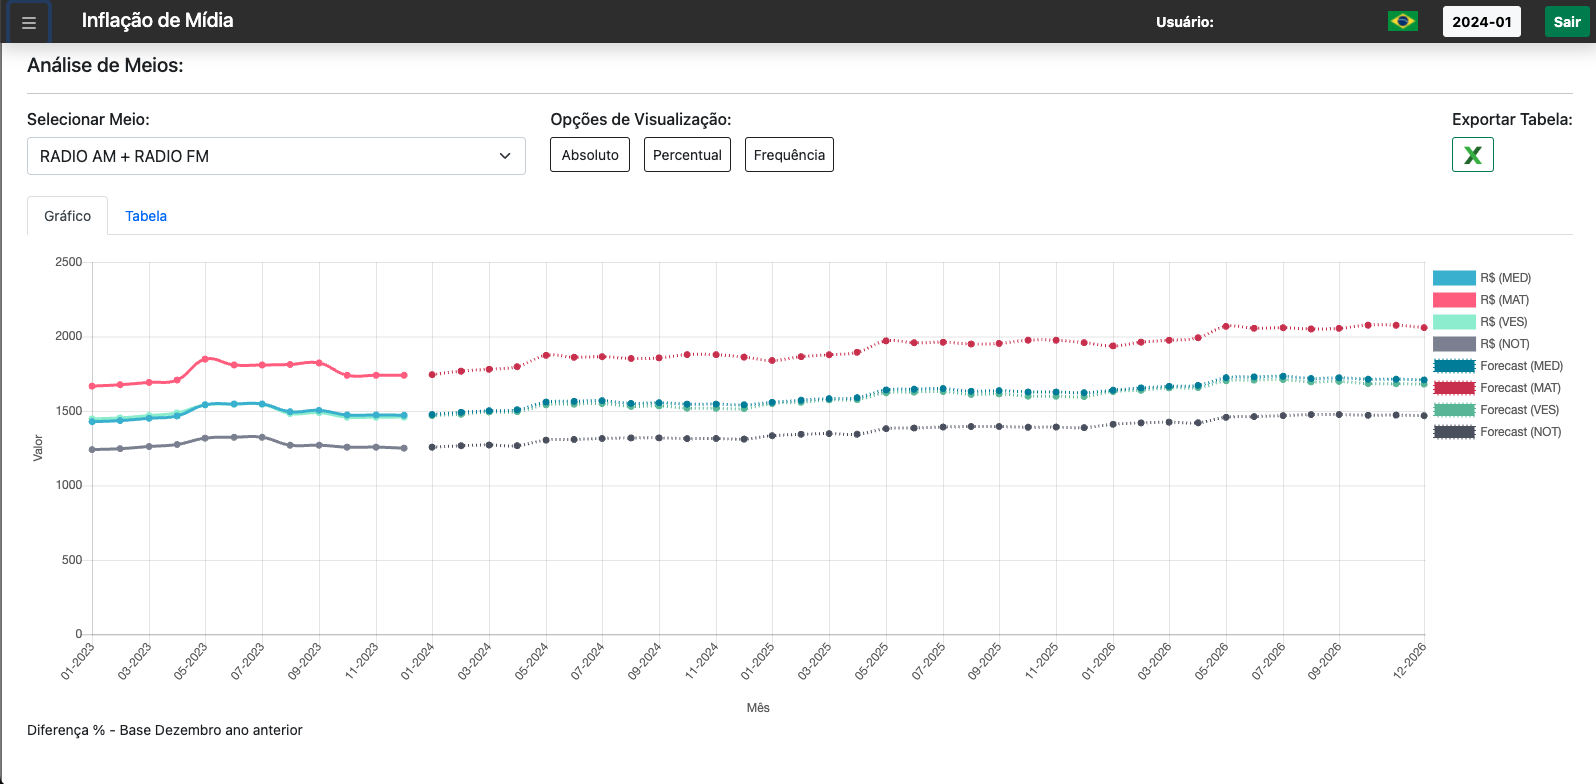Click the Inflação de Mídia title

(x=157, y=20)
